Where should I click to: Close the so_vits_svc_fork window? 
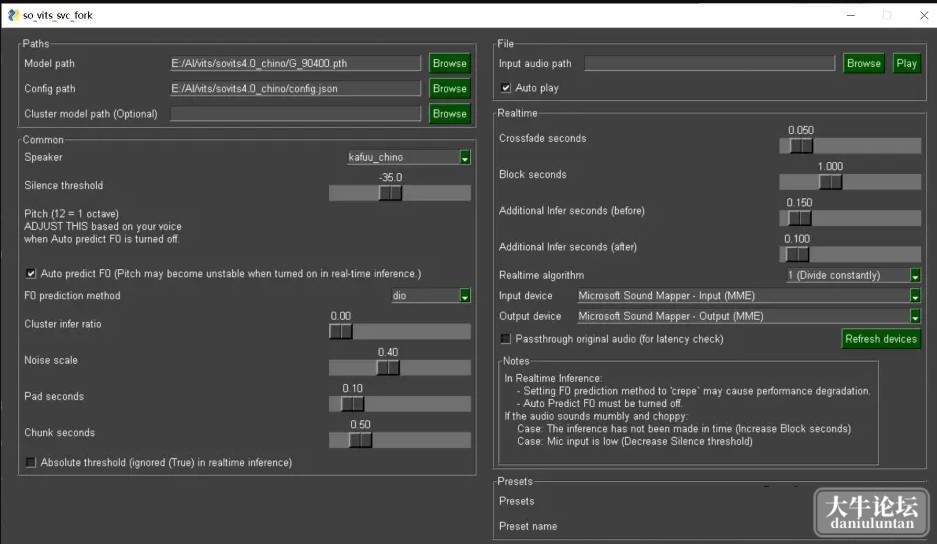[924, 16]
